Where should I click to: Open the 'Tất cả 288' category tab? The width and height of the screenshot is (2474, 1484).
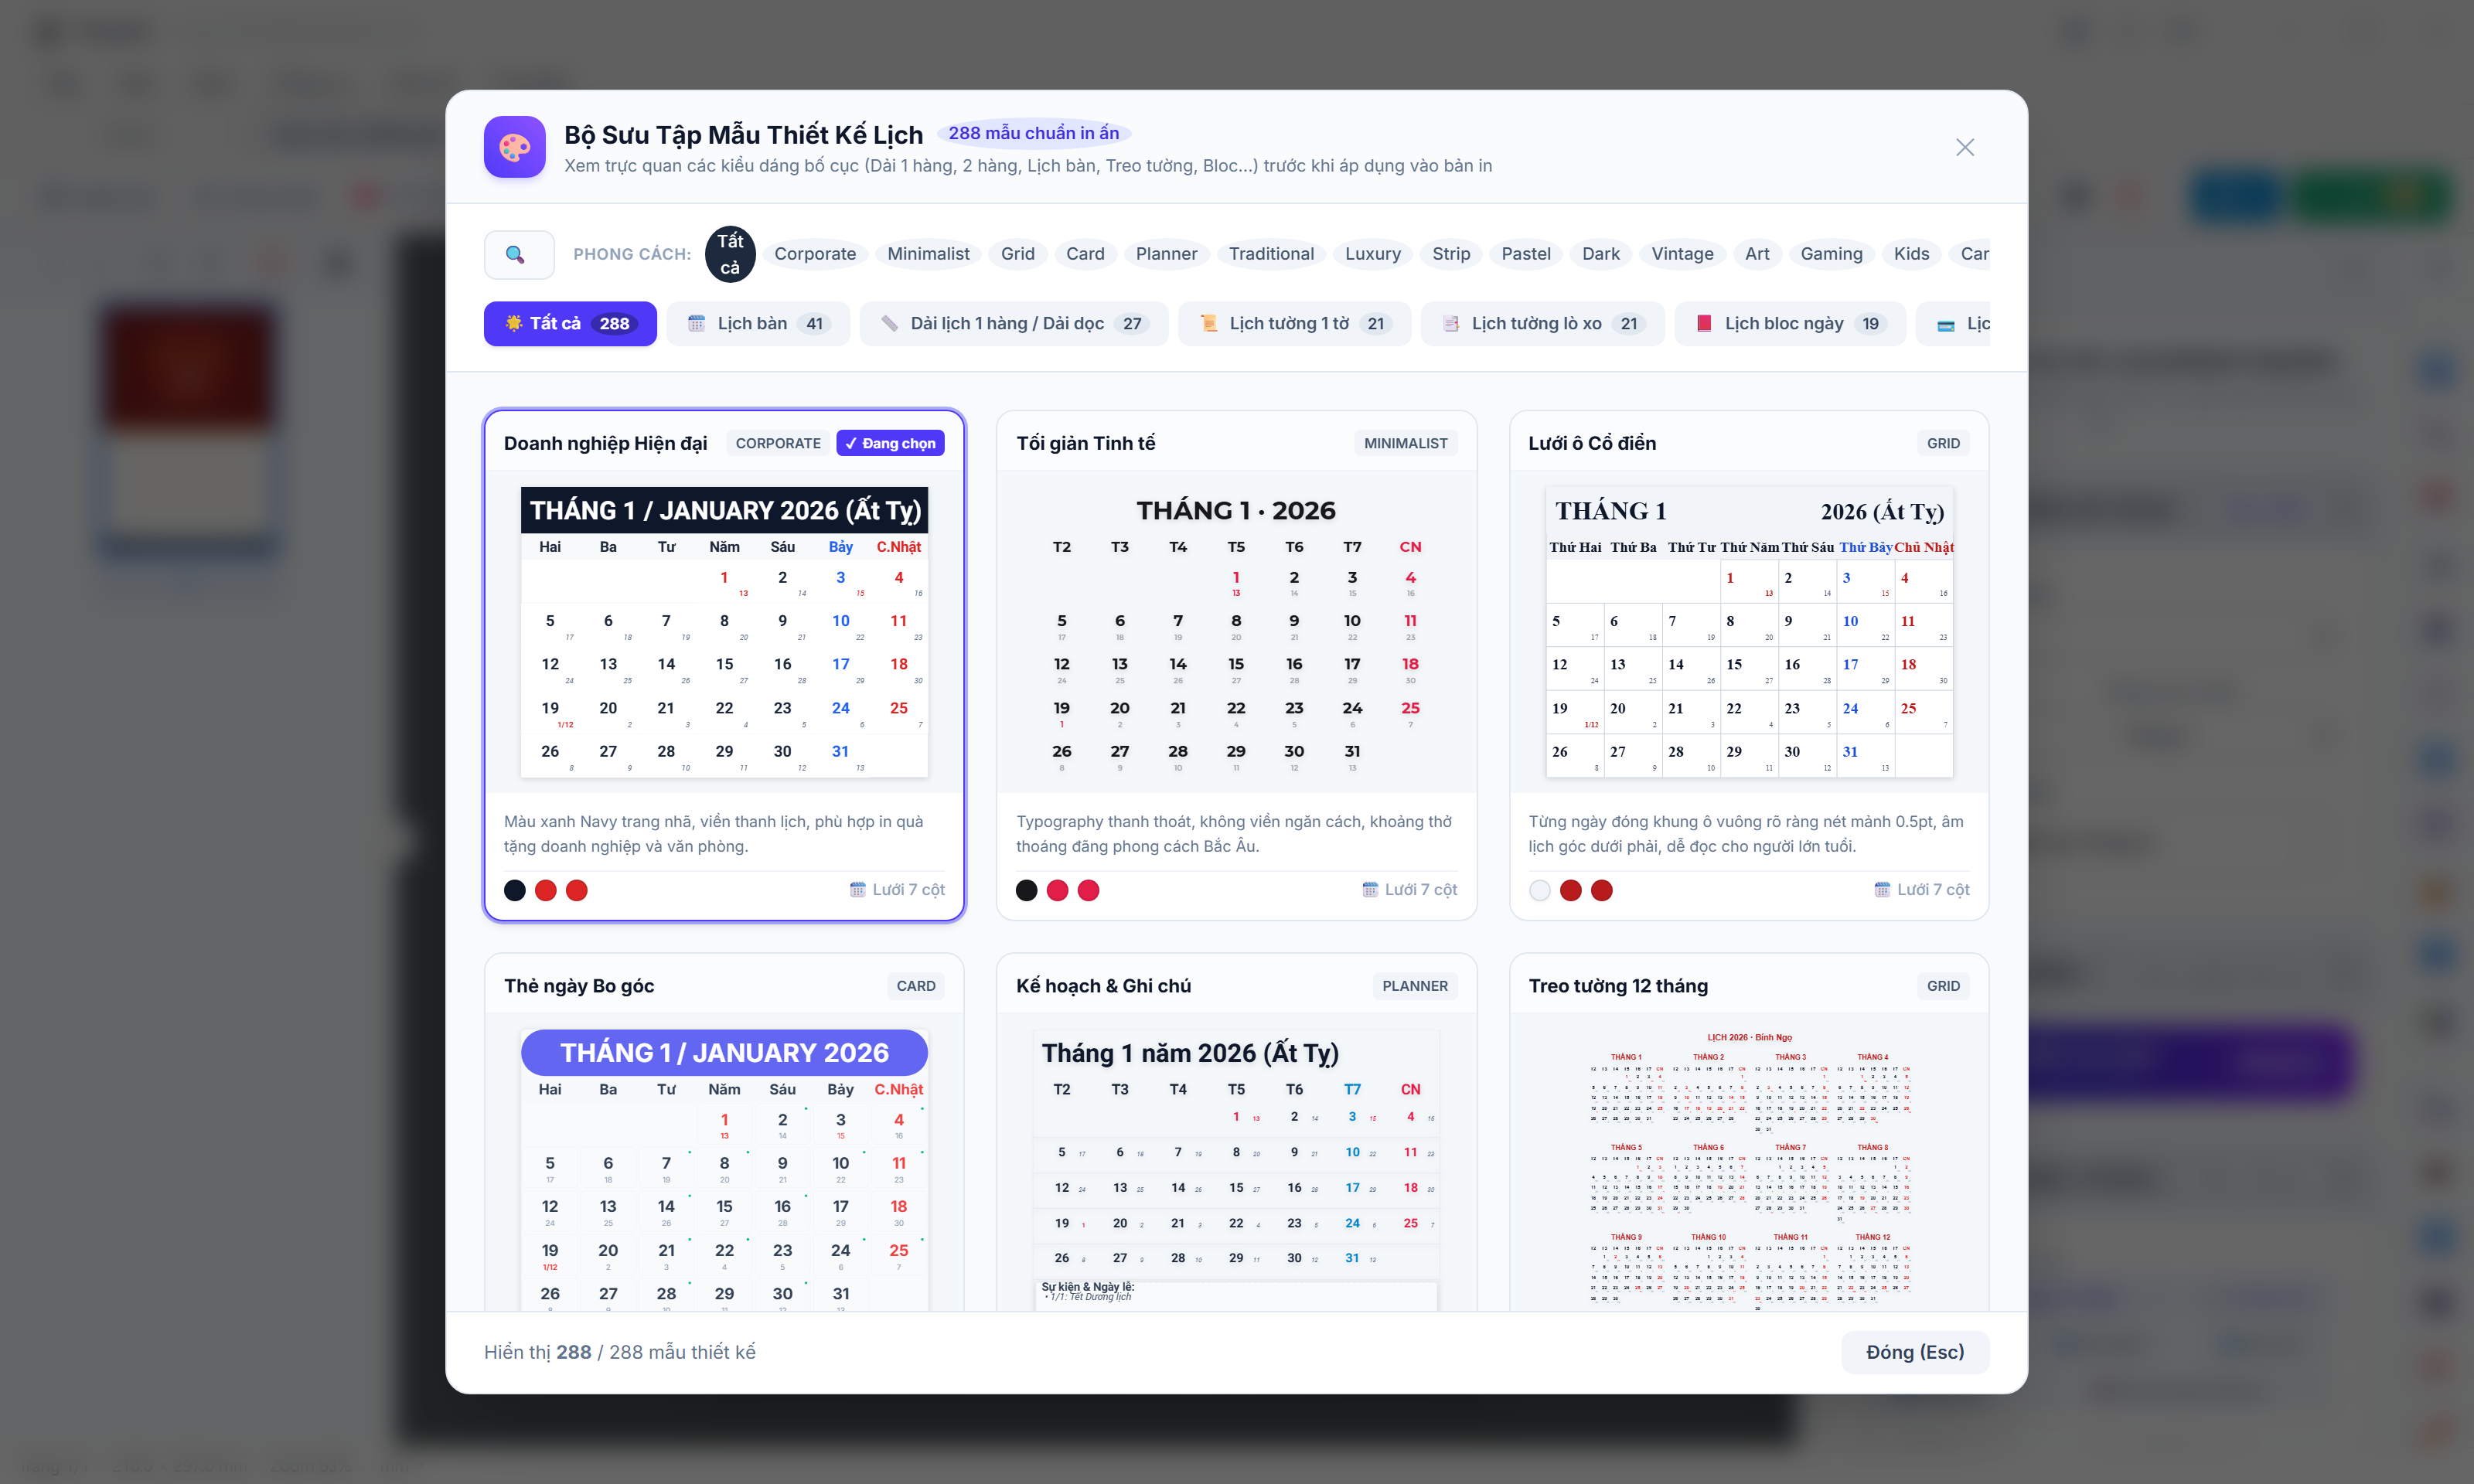pyautogui.click(x=570, y=324)
